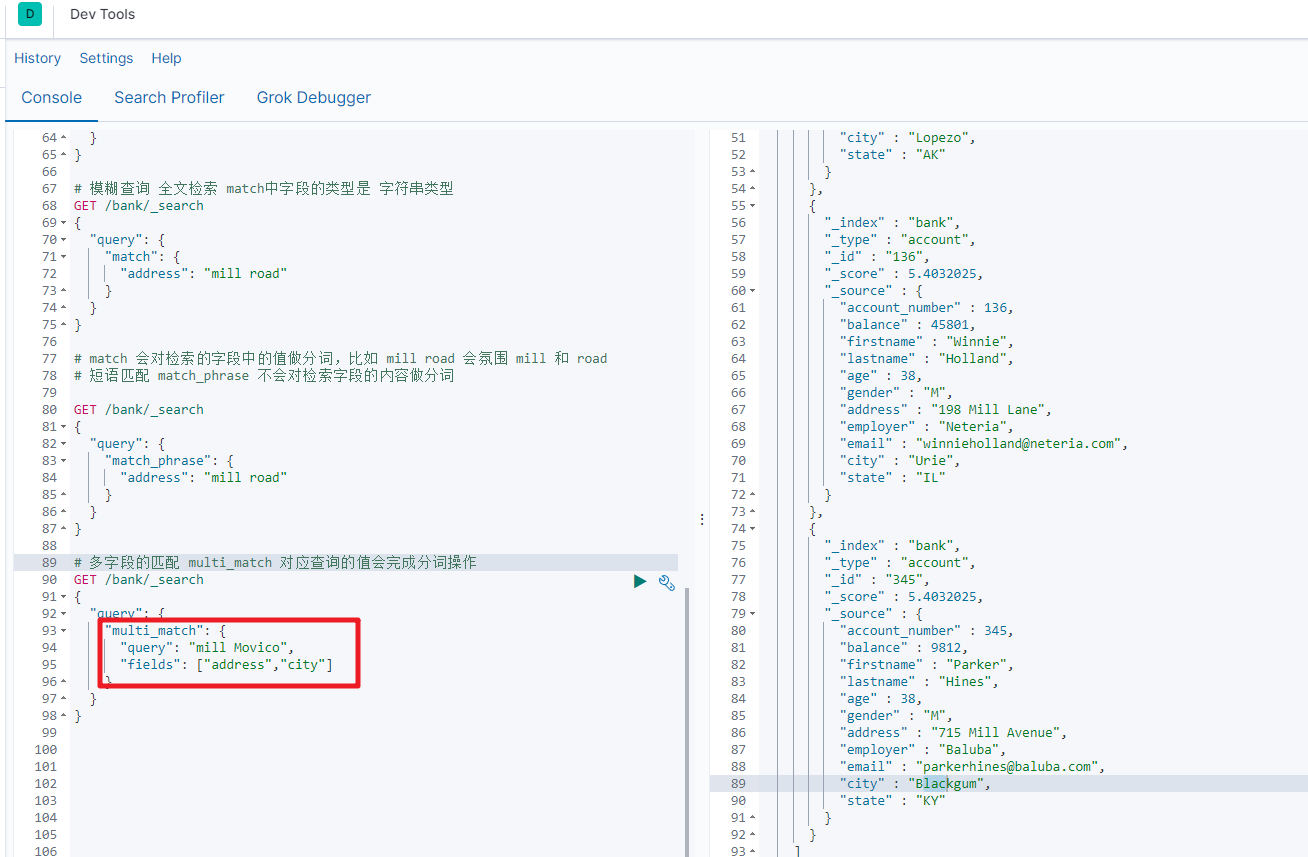
Task: Click "Hines" lastname value
Action: [963, 682]
